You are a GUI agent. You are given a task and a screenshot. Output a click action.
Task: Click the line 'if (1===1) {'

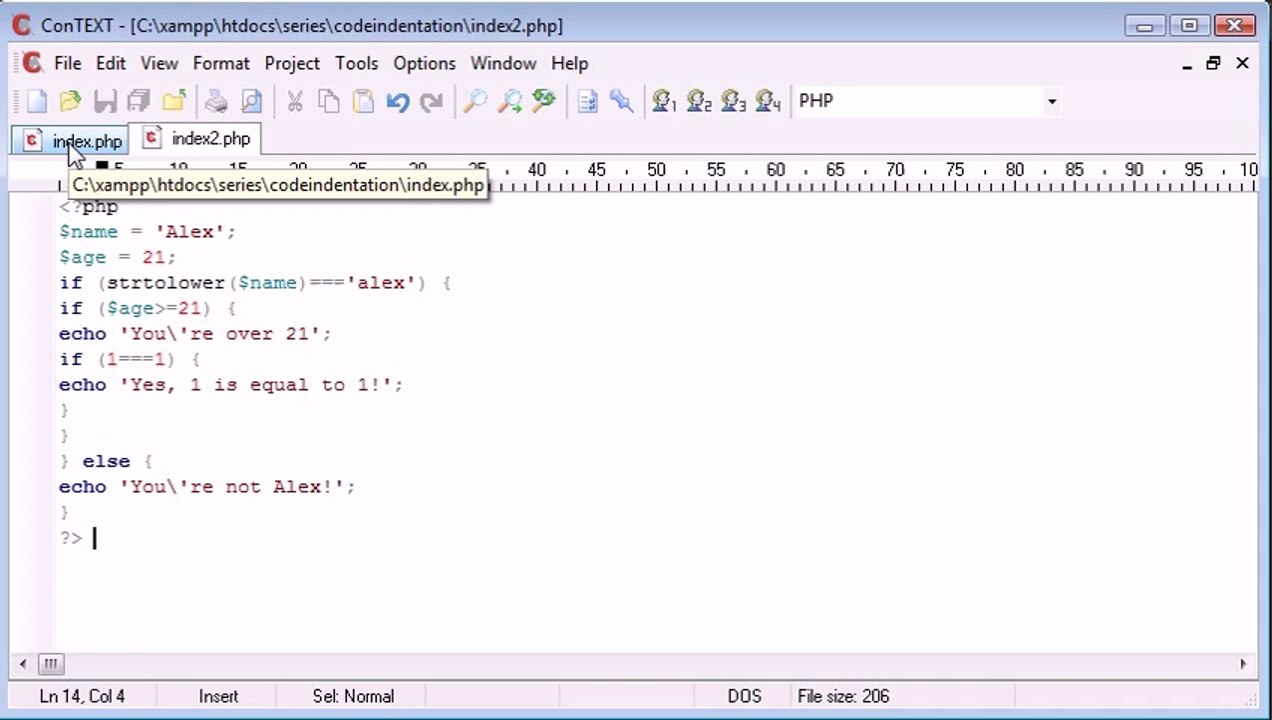pos(129,359)
